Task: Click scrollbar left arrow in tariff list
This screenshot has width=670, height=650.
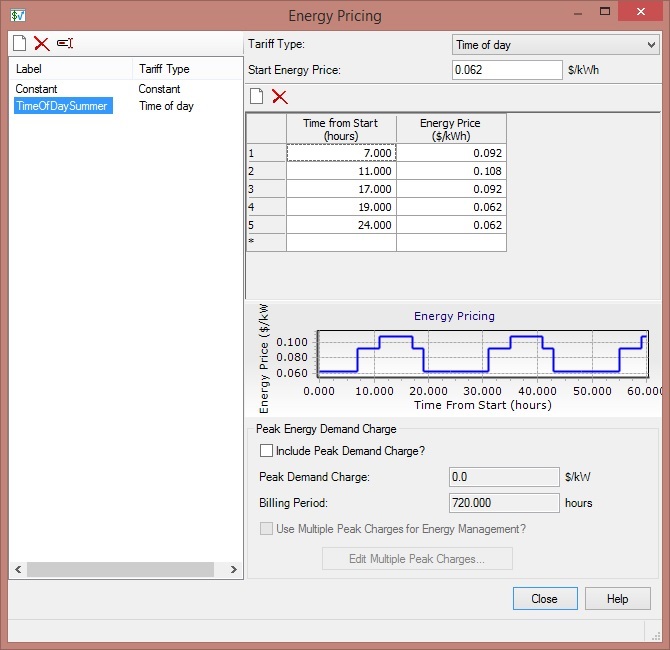Action: [x=18, y=569]
